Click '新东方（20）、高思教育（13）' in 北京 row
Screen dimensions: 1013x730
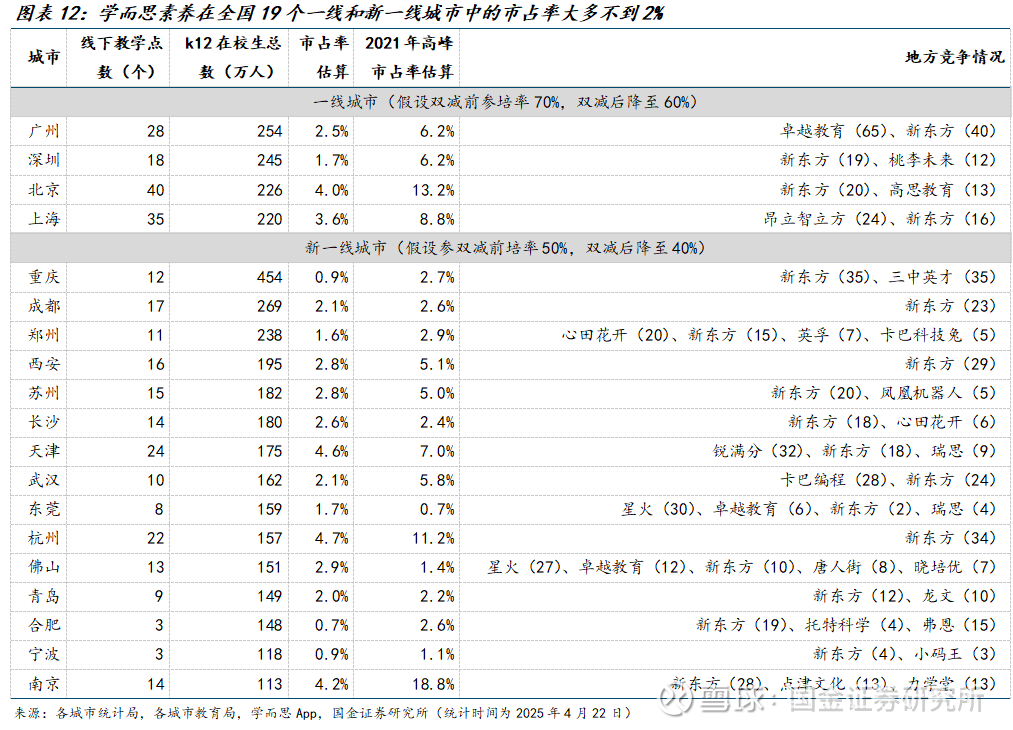pyautogui.click(x=888, y=190)
